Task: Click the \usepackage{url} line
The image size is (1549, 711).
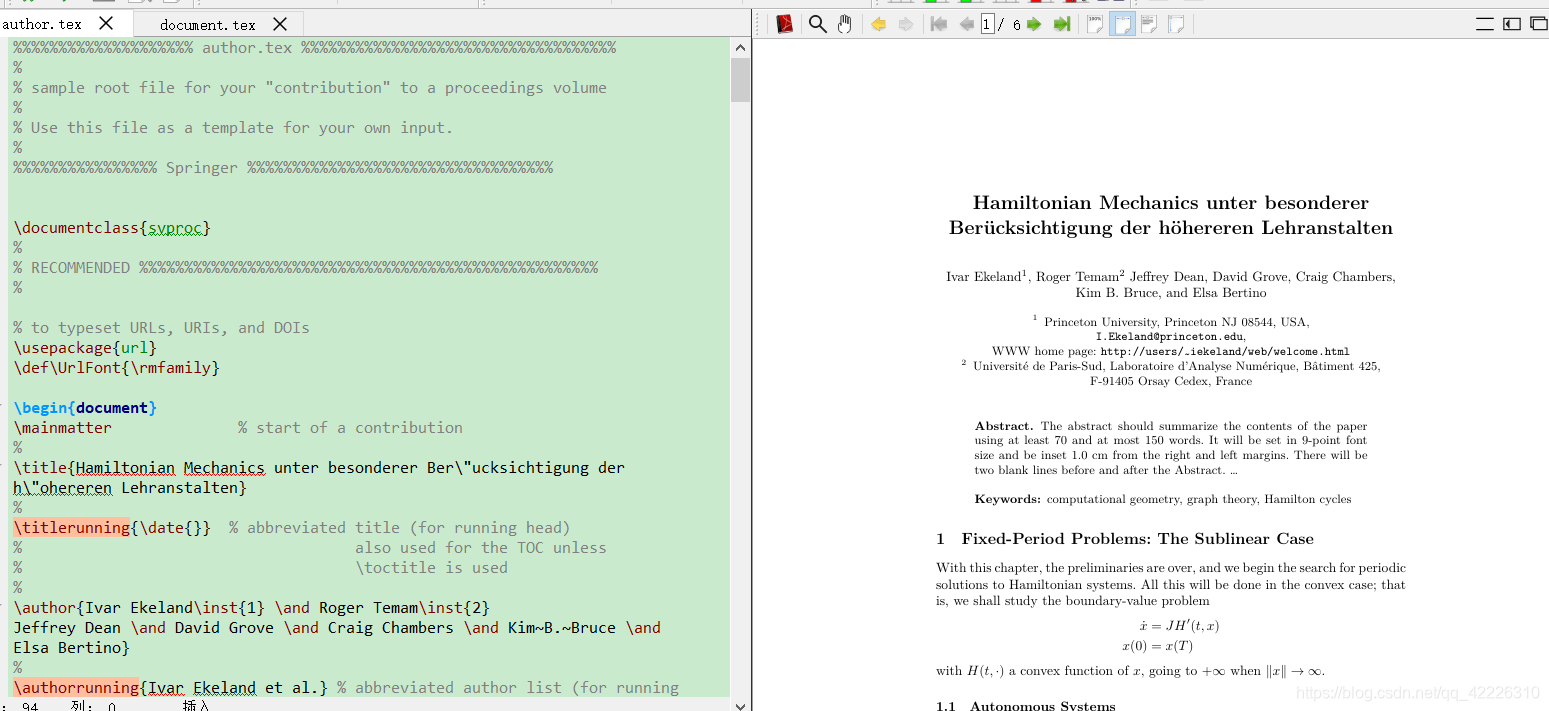Action: (x=85, y=348)
